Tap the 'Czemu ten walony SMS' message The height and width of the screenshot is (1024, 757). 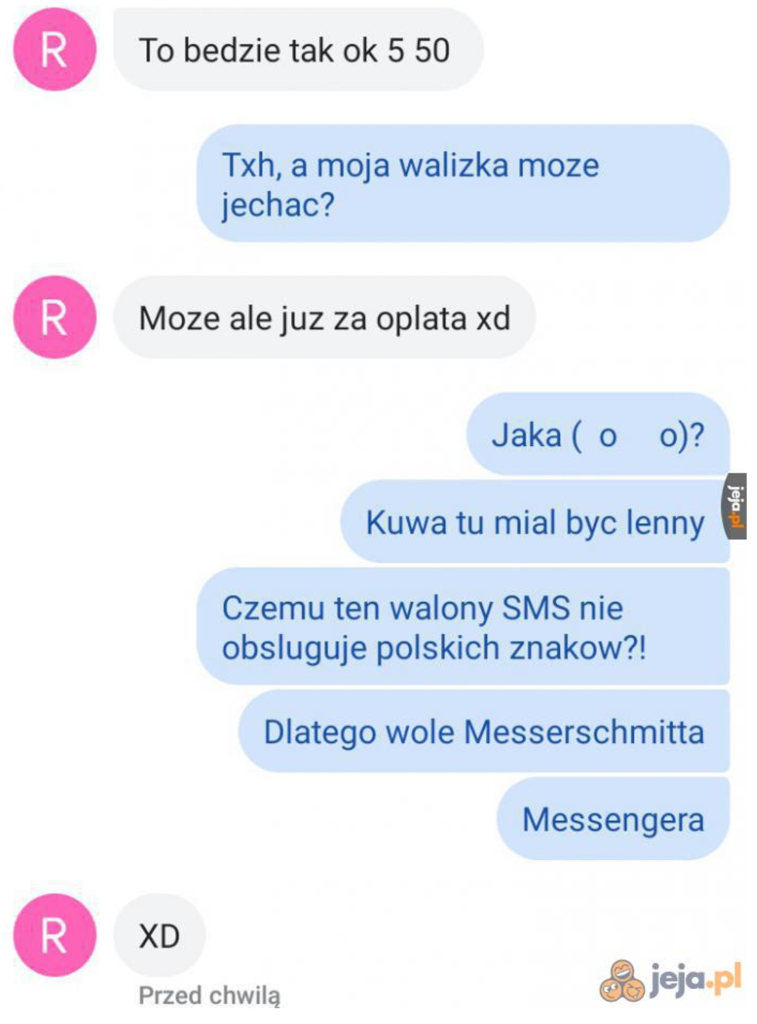click(x=463, y=626)
